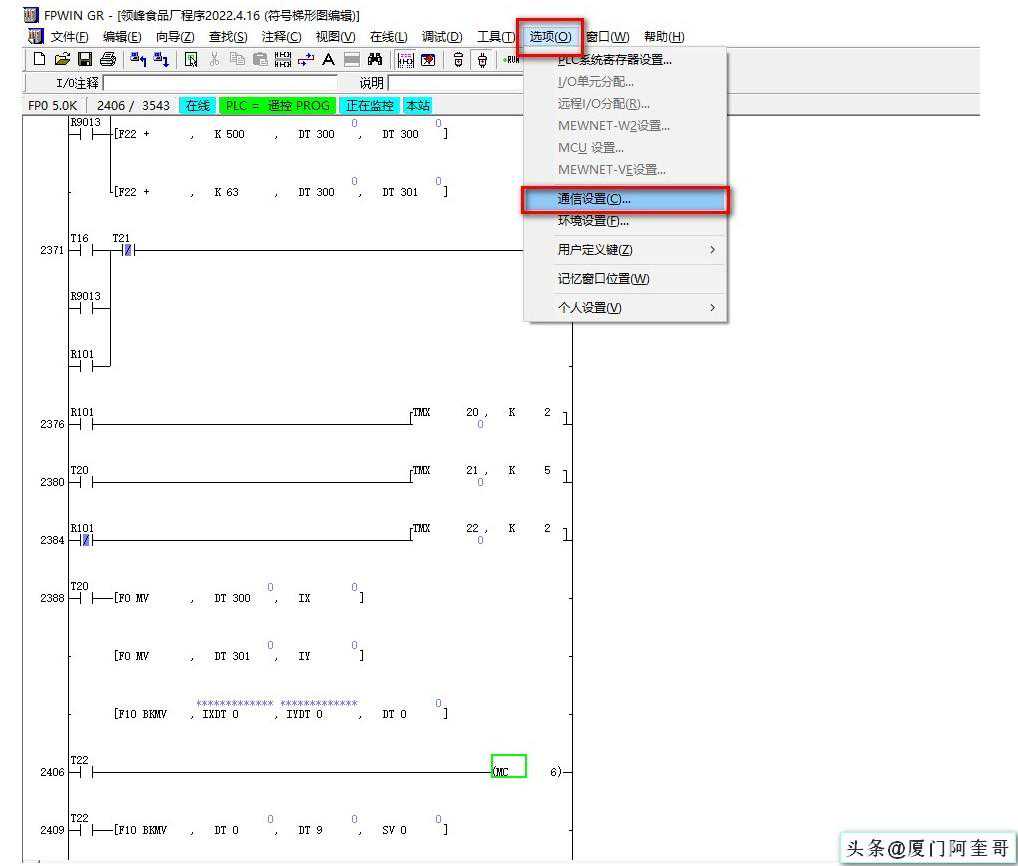Viewport: 1018px width, 866px height.
Task: Click the green MC cursor cell
Action: click(508, 767)
